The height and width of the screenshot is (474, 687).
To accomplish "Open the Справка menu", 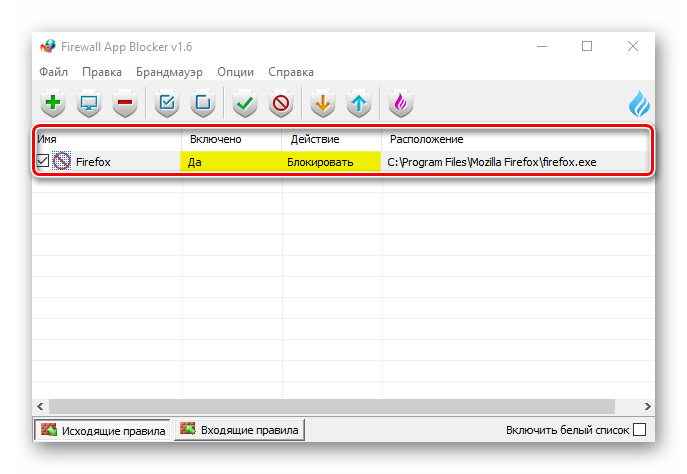I will (291, 72).
